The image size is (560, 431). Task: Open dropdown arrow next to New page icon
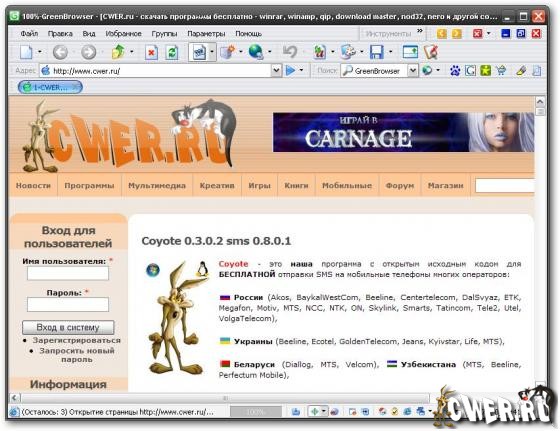[x=40, y=52]
